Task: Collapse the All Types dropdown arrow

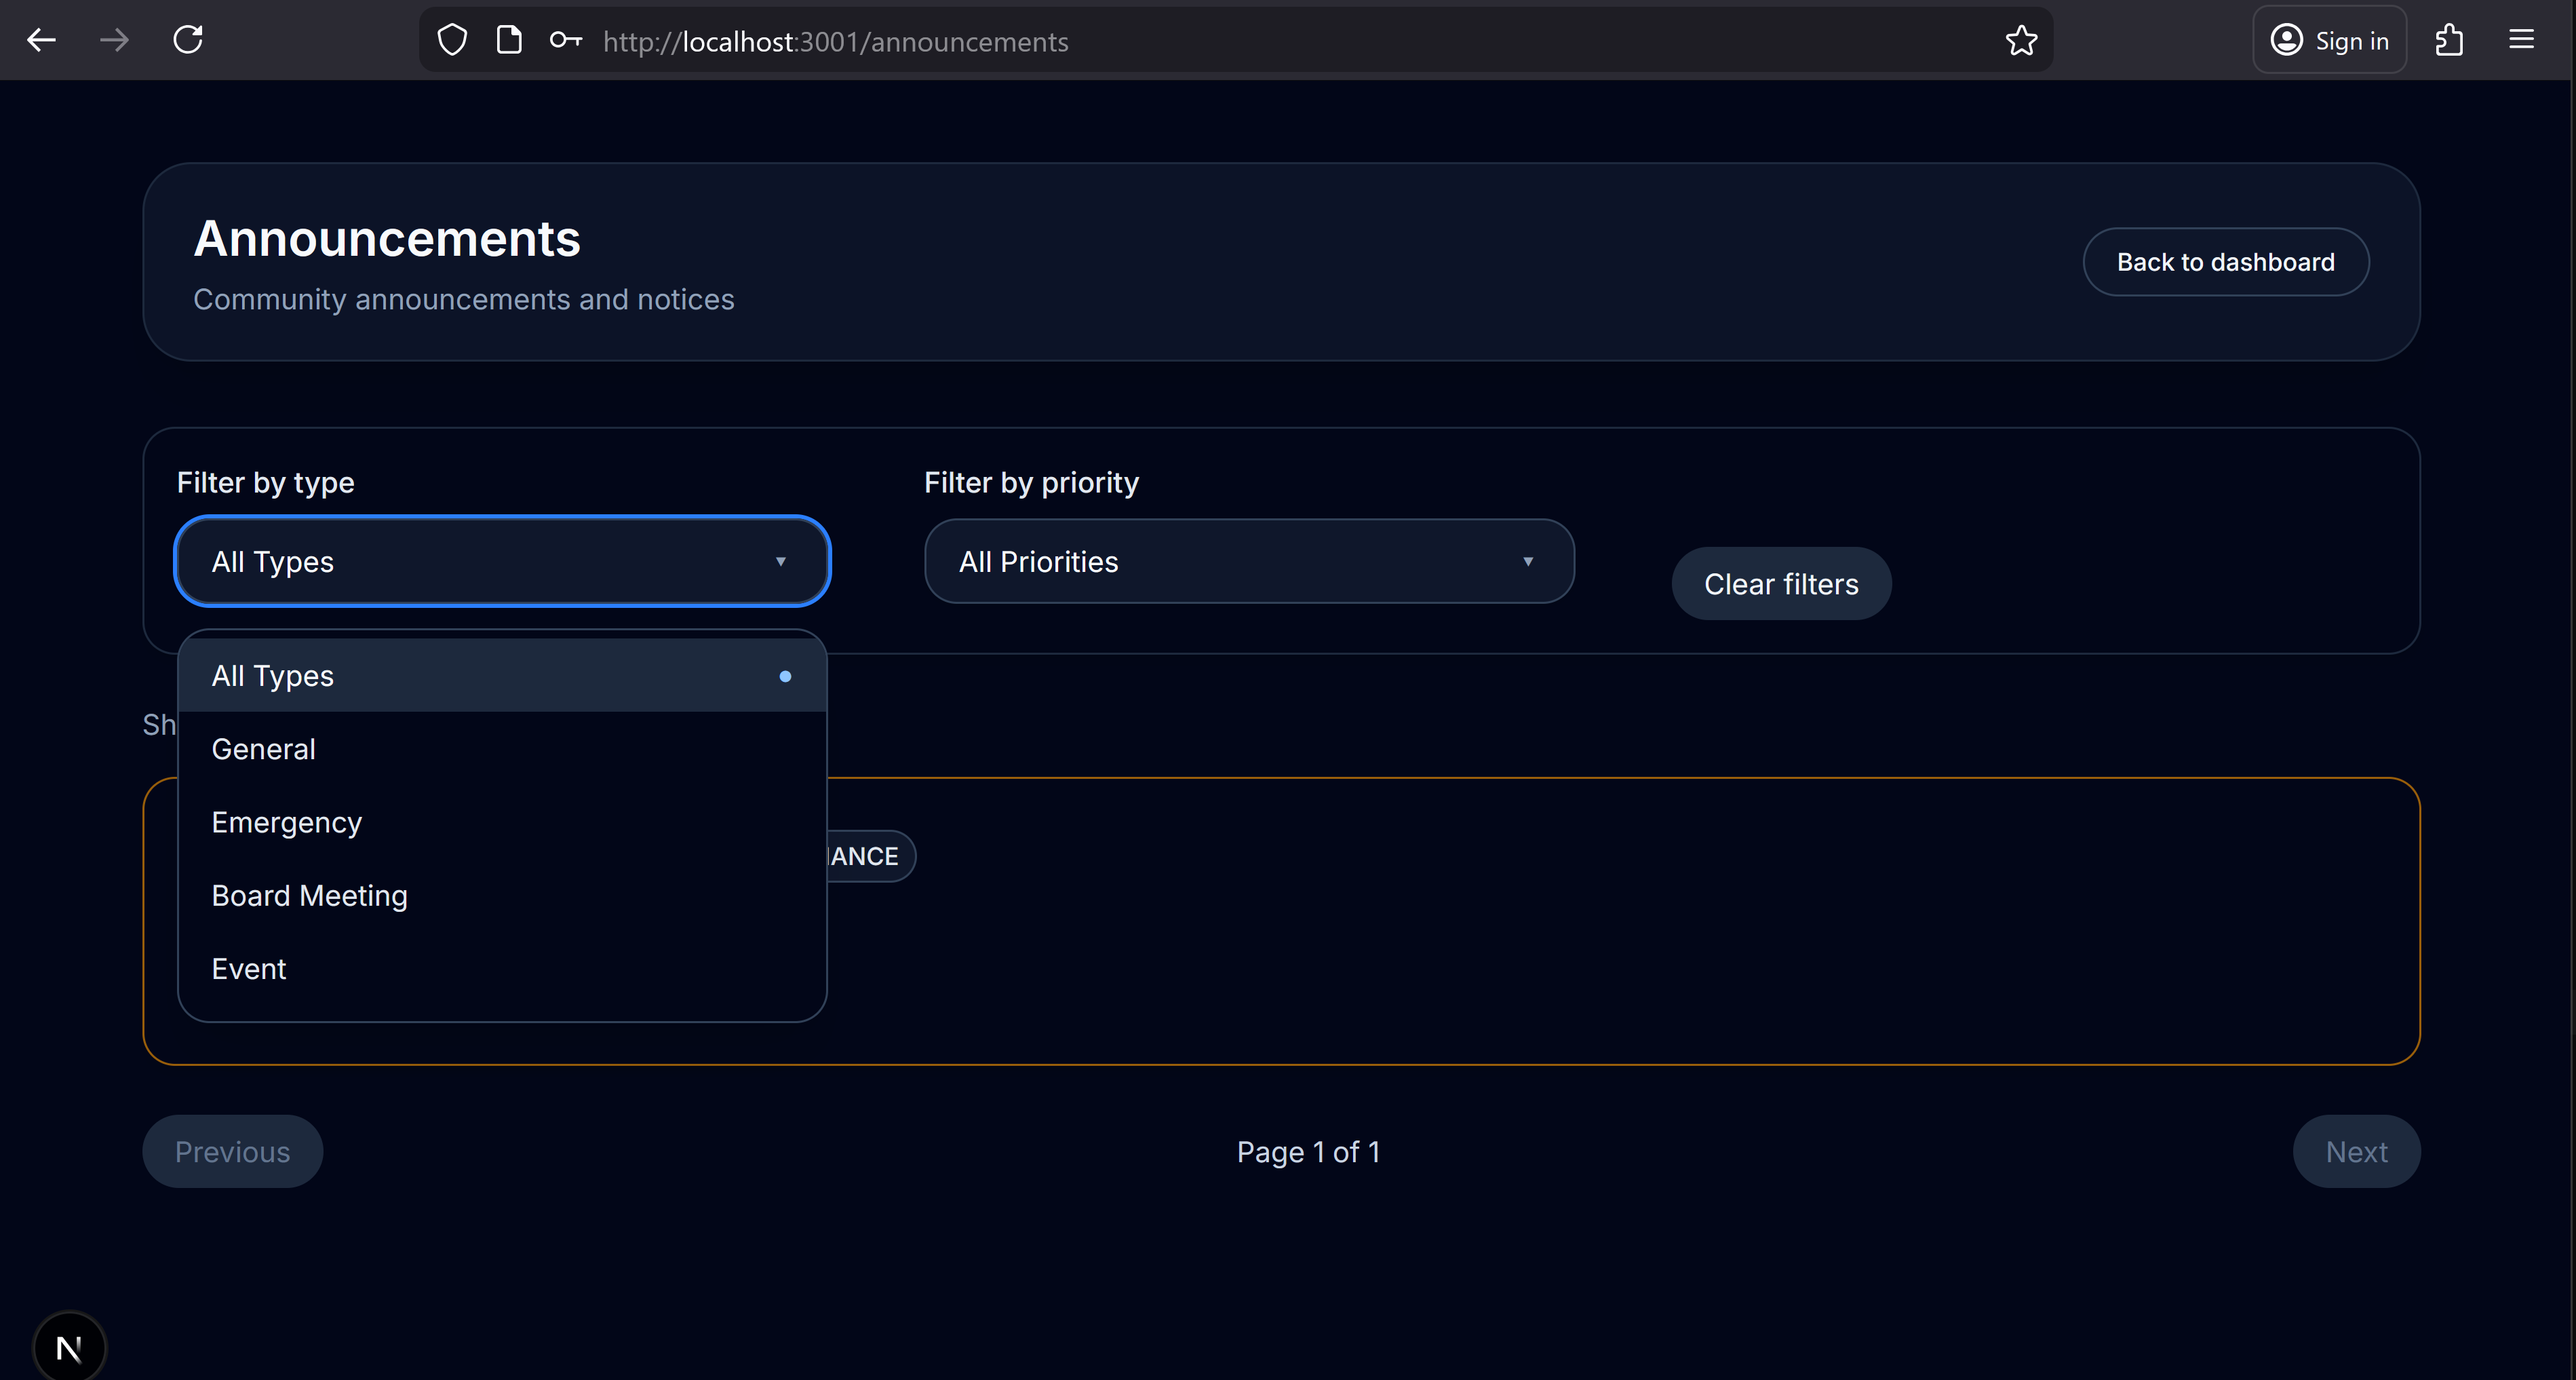Action: point(780,562)
